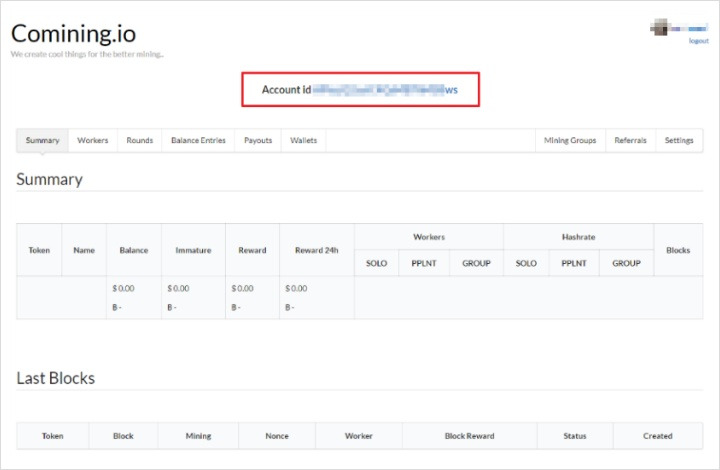Click the Immature column header

193,250
